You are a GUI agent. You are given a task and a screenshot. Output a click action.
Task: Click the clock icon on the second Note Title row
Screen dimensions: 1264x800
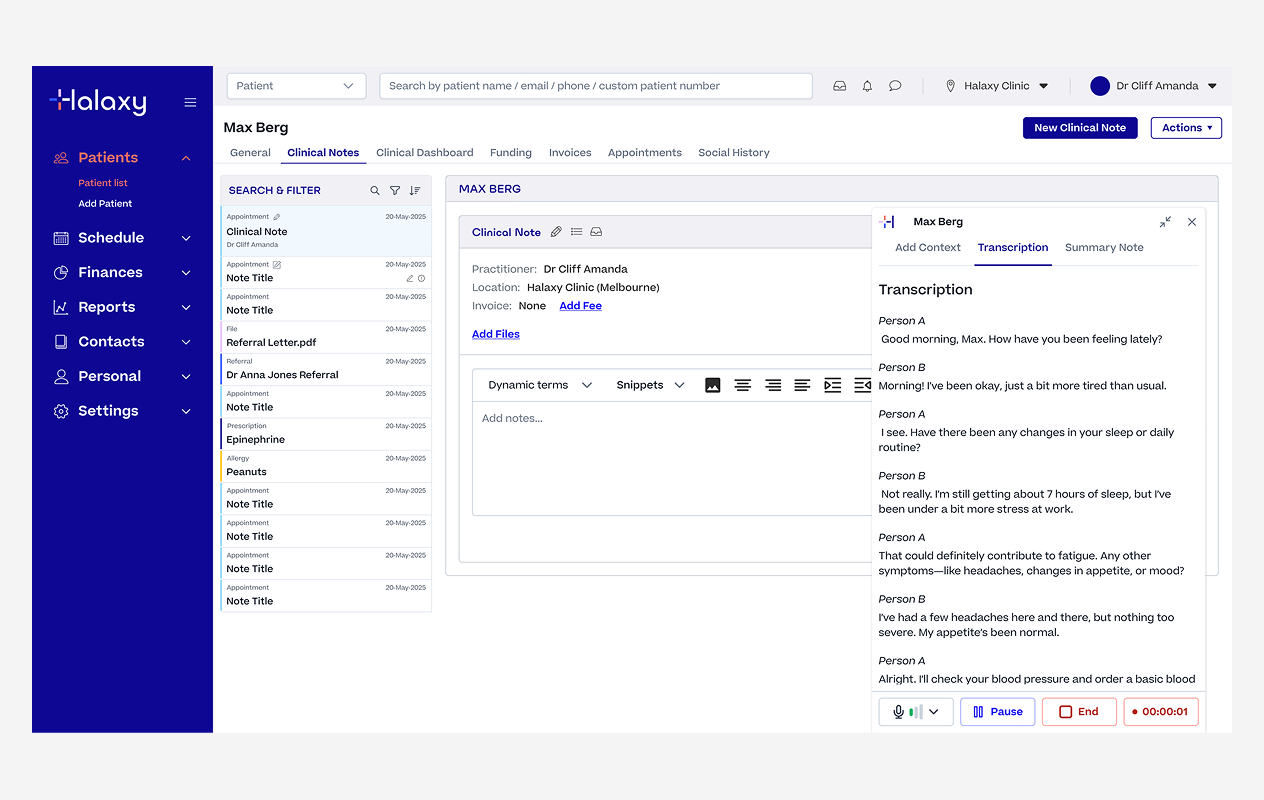tap(421, 279)
